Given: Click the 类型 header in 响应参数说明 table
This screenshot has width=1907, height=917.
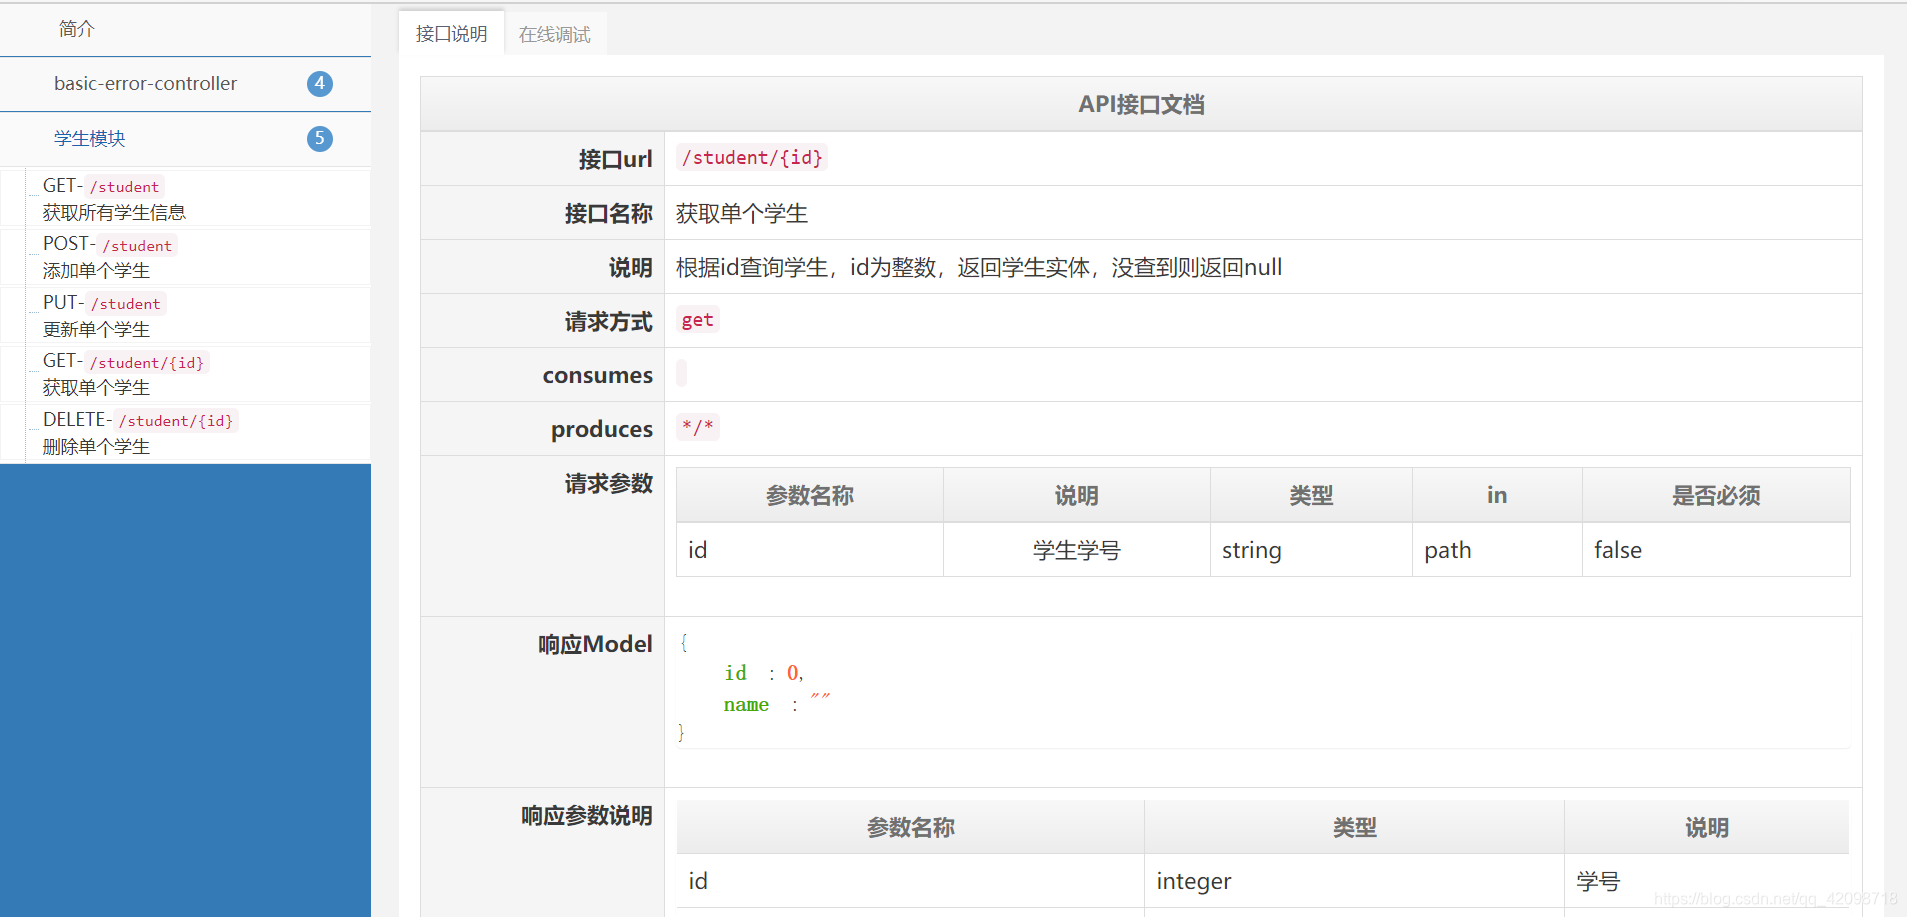Looking at the screenshot, I should (x=1355, y=827).
